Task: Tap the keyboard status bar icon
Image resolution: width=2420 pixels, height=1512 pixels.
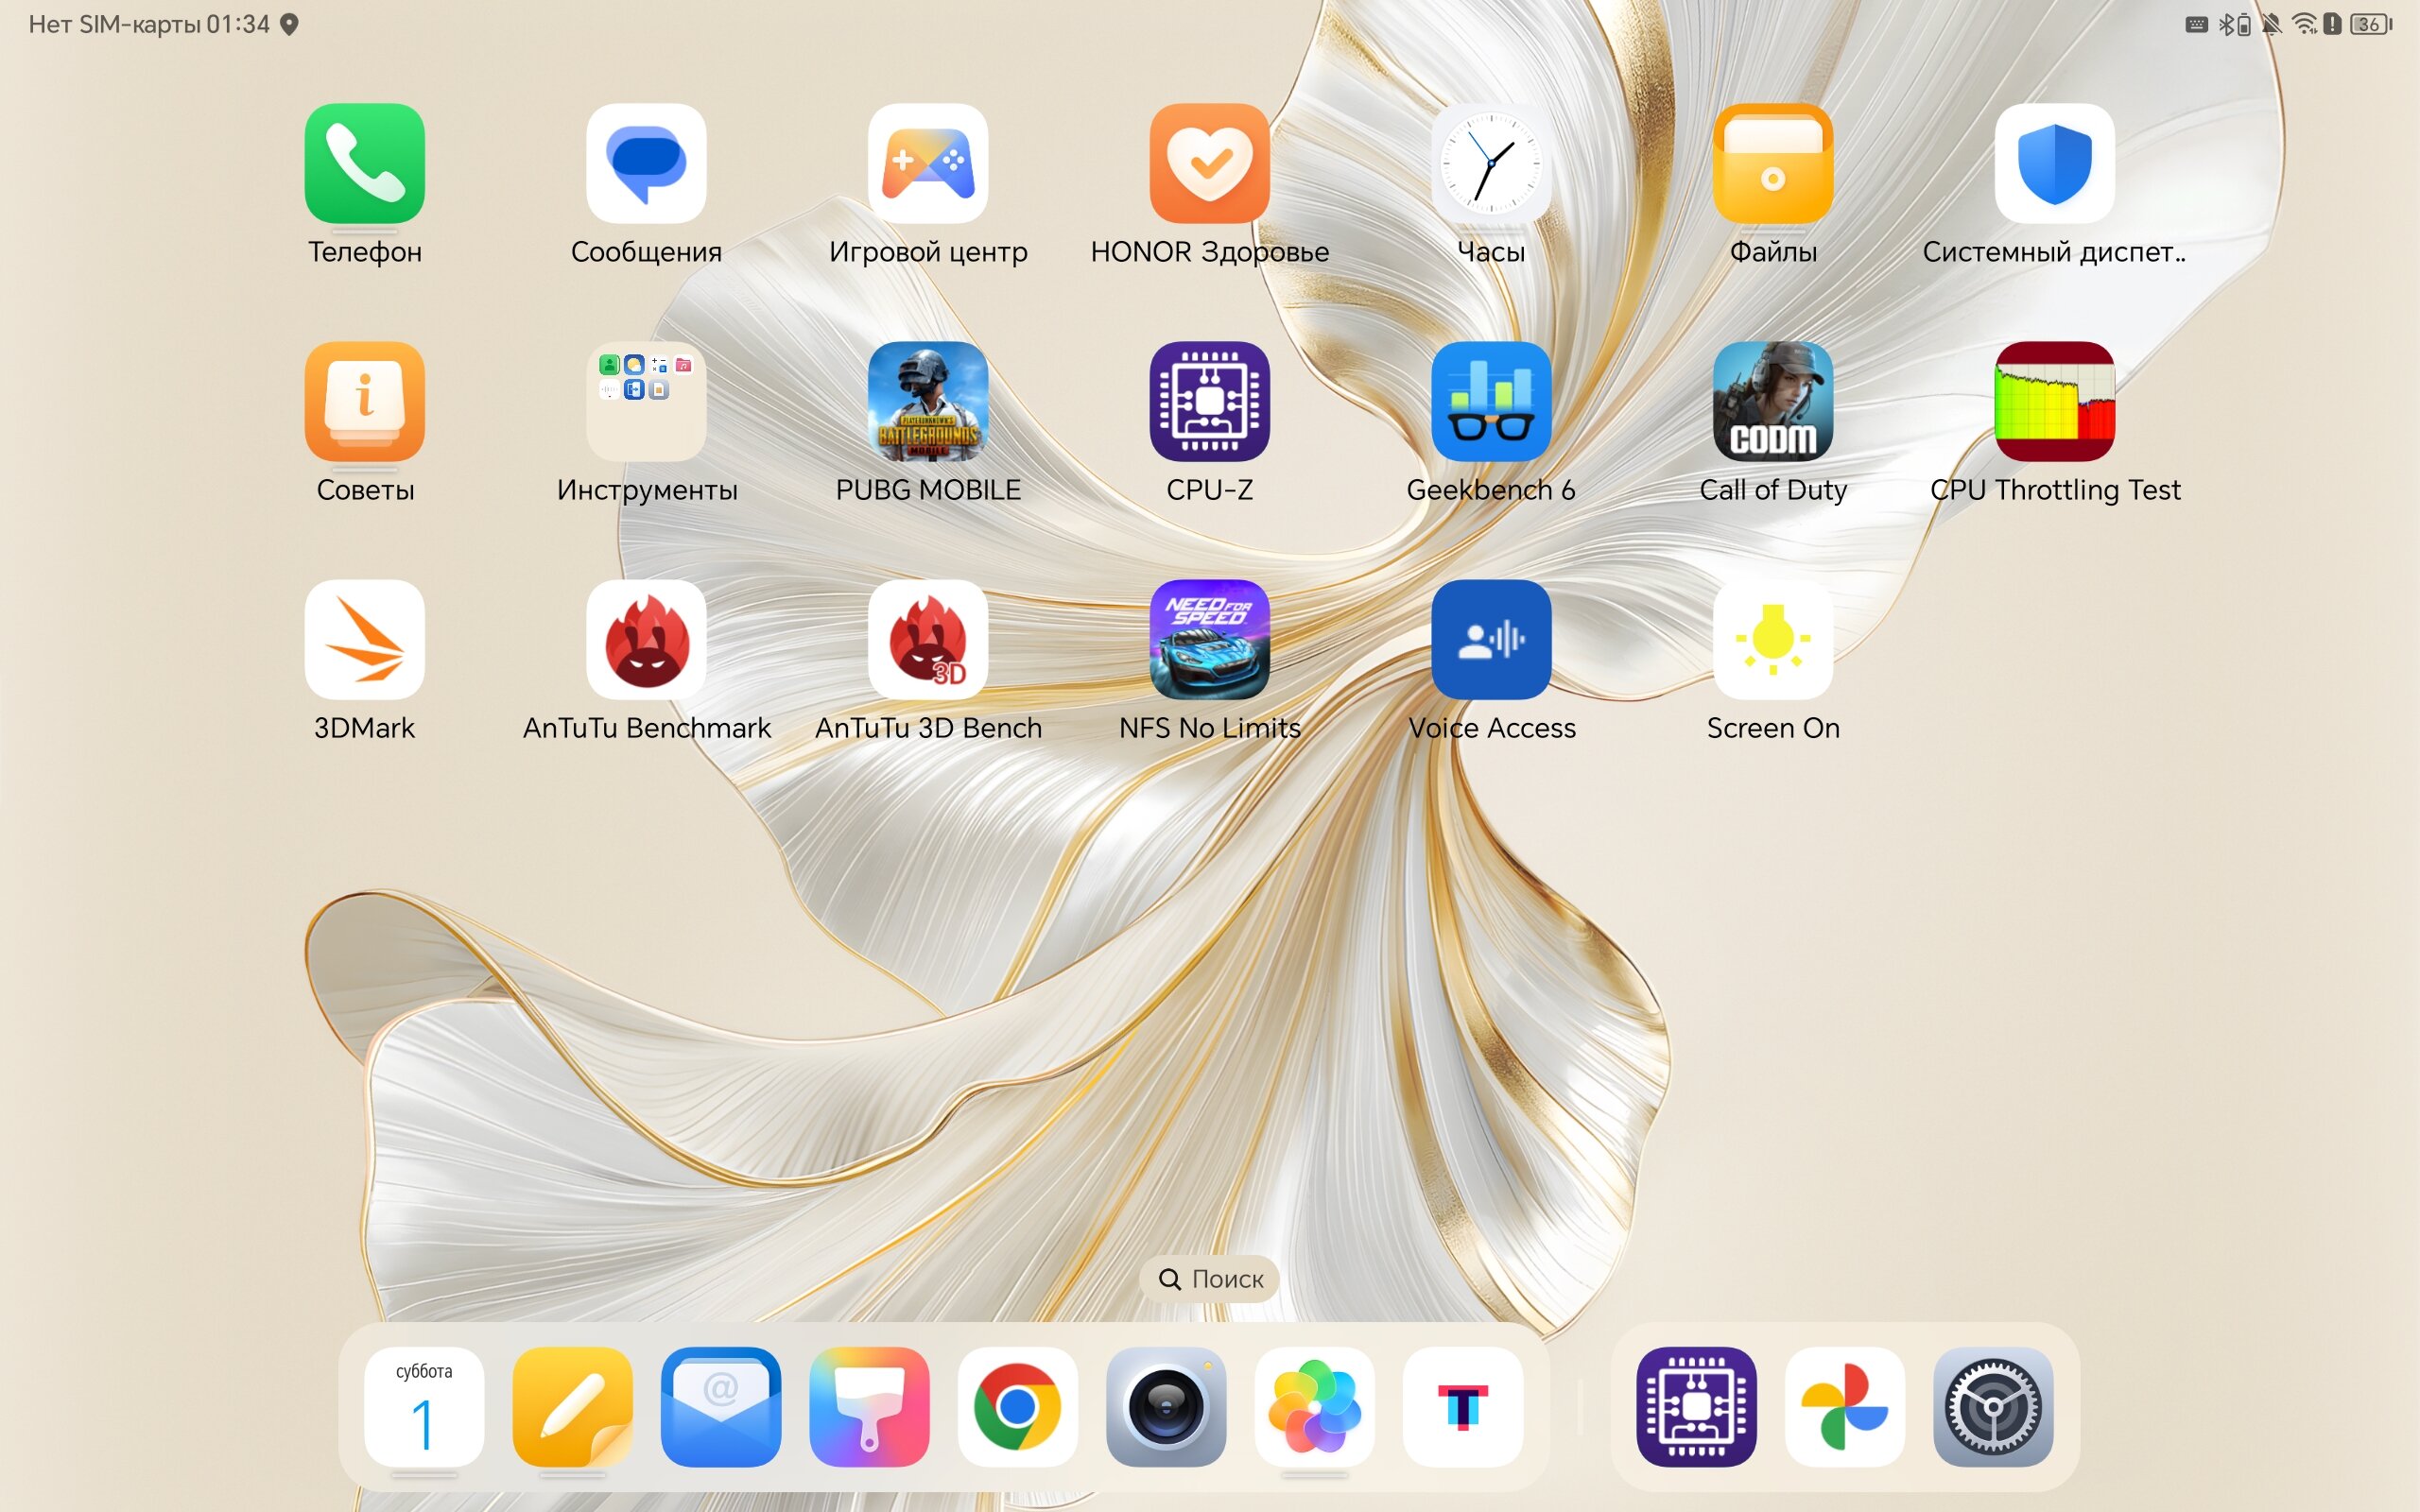Action: coord(2196,24)
